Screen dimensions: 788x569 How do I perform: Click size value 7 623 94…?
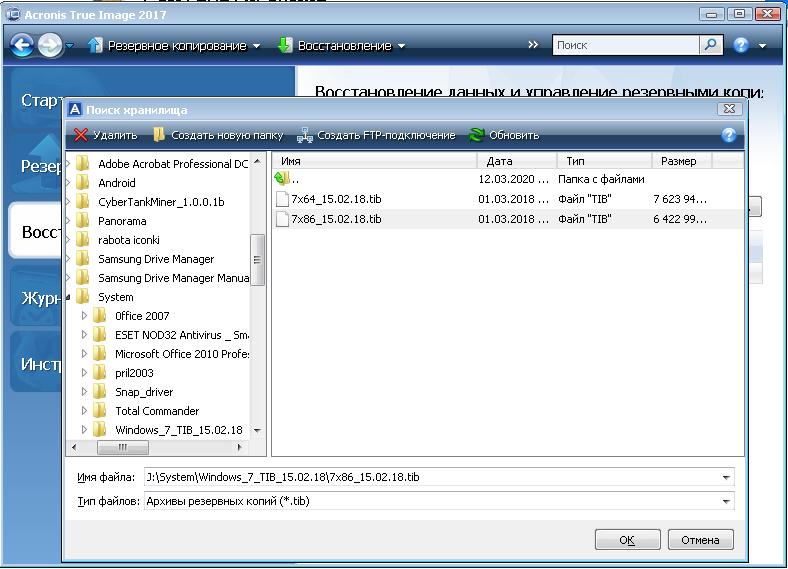[680, 199]
